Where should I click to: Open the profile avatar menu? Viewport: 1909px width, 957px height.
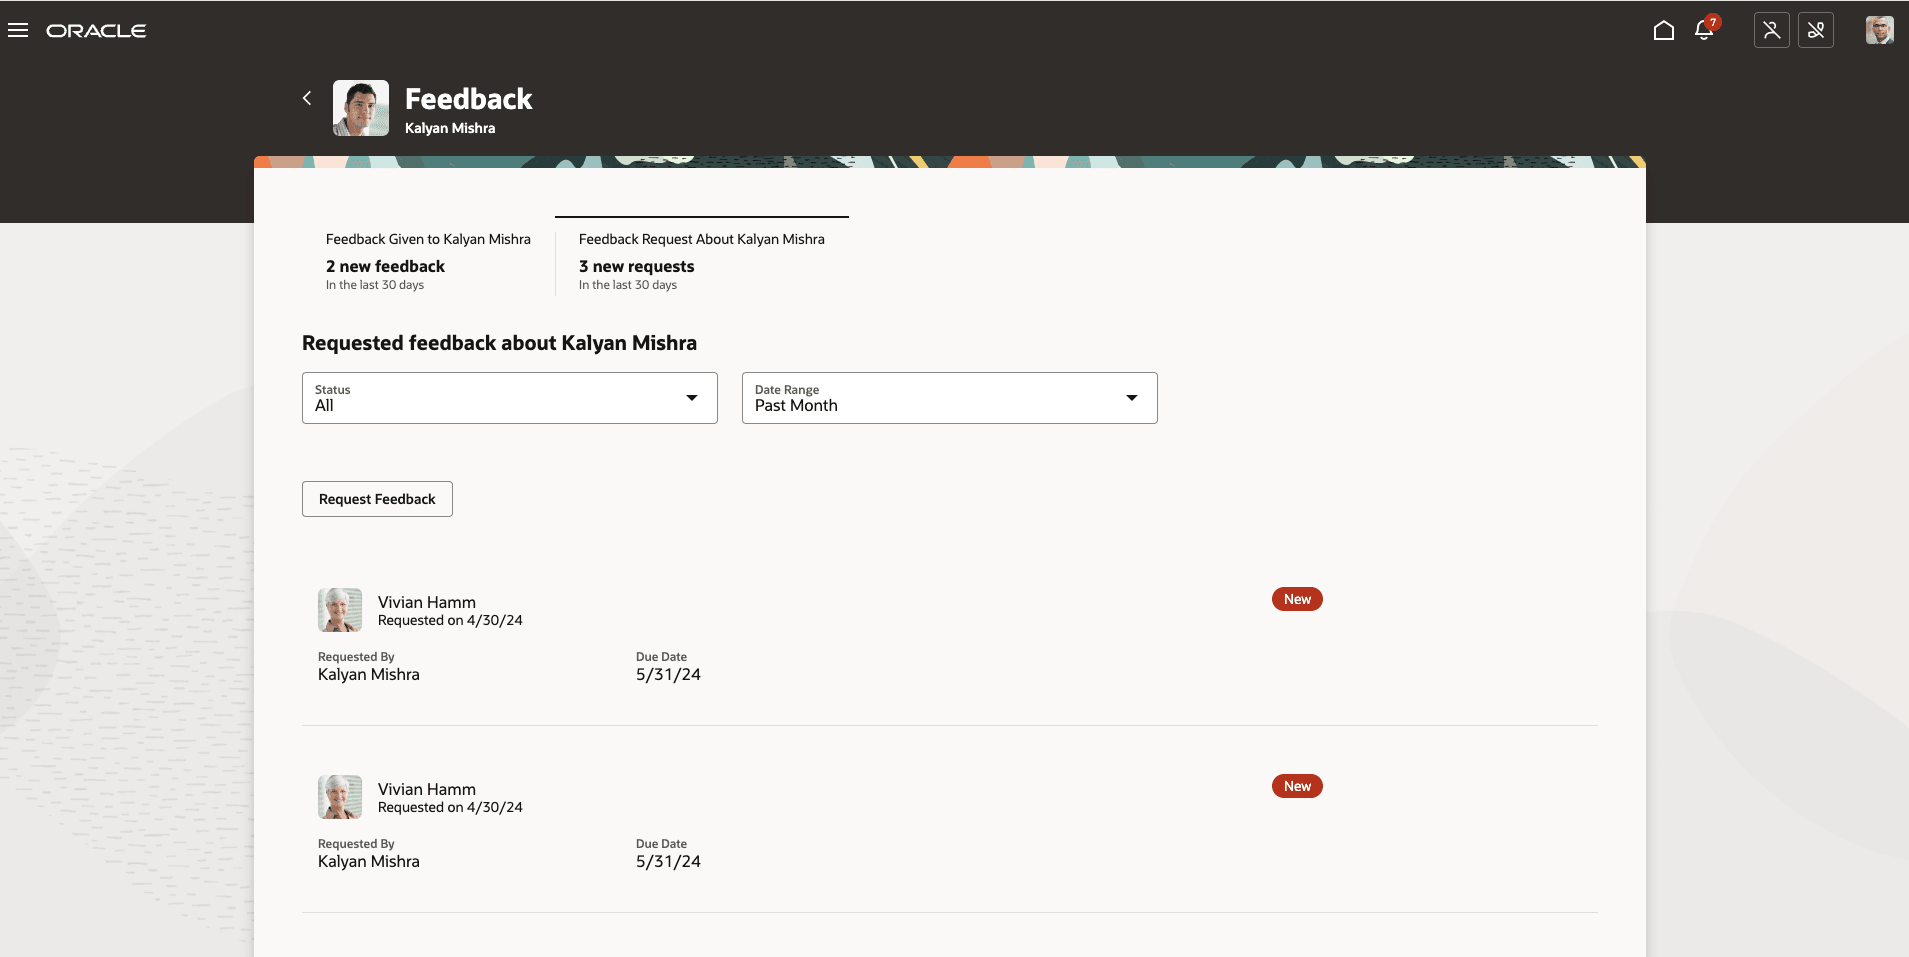point(1880,30)
